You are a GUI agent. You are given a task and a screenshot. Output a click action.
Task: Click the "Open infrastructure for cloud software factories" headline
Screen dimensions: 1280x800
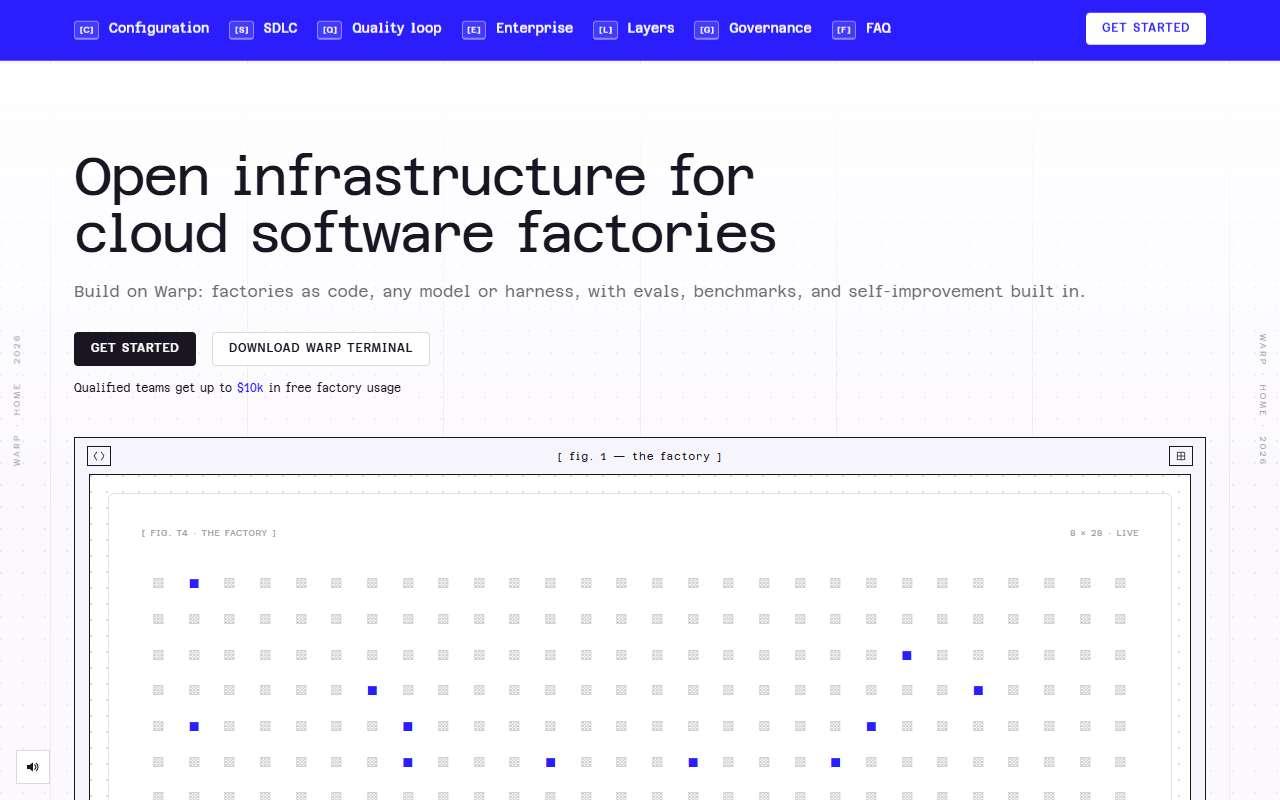[426, 206]
